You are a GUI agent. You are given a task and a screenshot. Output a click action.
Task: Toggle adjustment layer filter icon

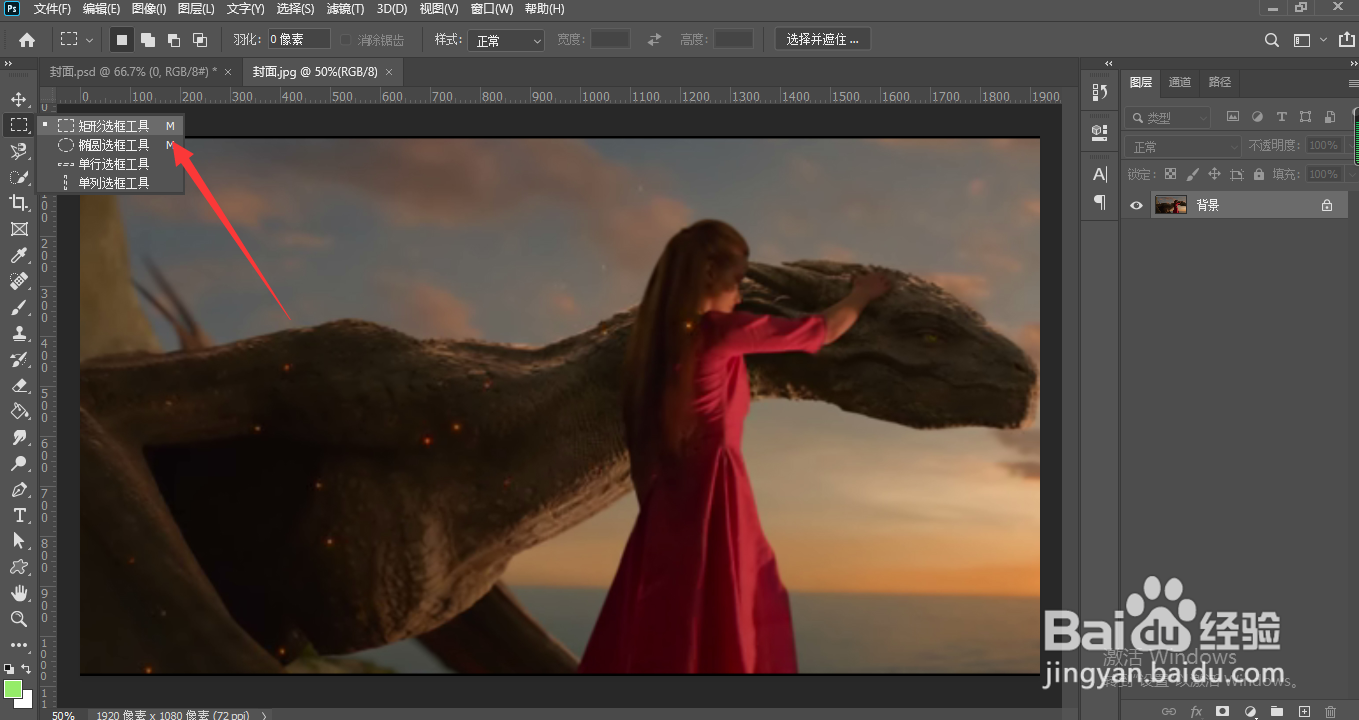(x=1257, y=117)
